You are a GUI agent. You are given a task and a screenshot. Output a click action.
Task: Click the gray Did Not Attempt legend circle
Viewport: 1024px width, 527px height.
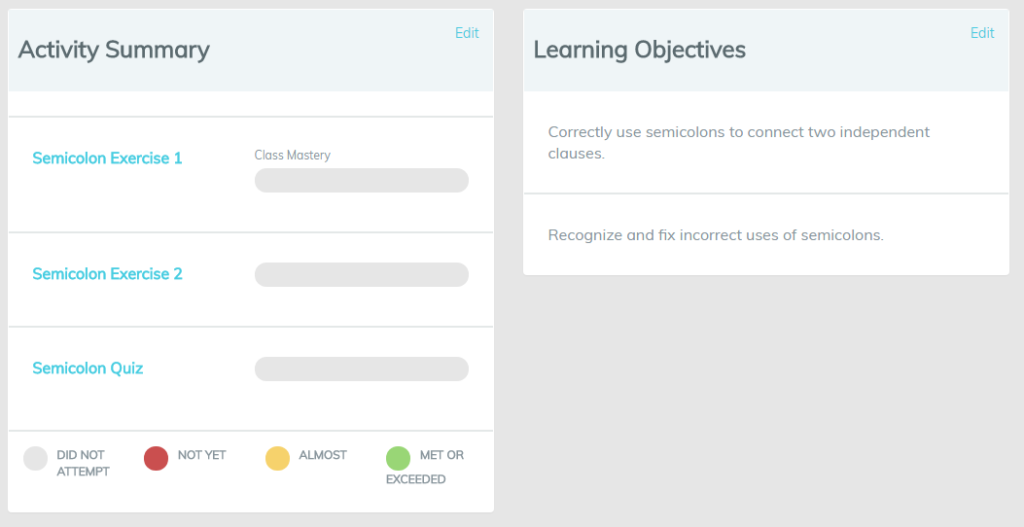(x=35, y=458)
